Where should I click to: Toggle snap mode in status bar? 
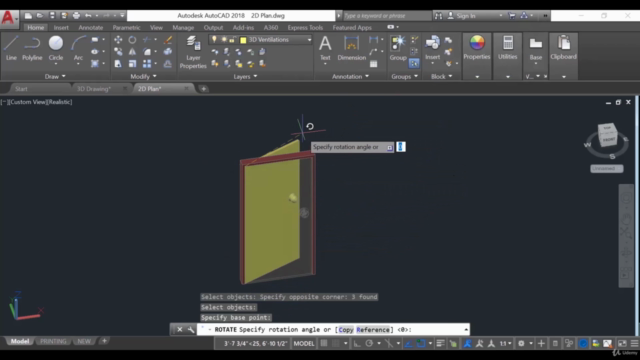click(336, 343)
